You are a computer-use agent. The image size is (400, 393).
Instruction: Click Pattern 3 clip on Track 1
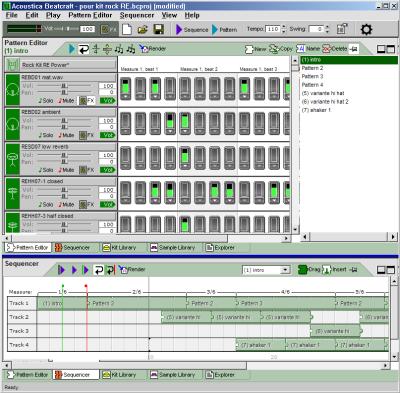coord(285,303)
